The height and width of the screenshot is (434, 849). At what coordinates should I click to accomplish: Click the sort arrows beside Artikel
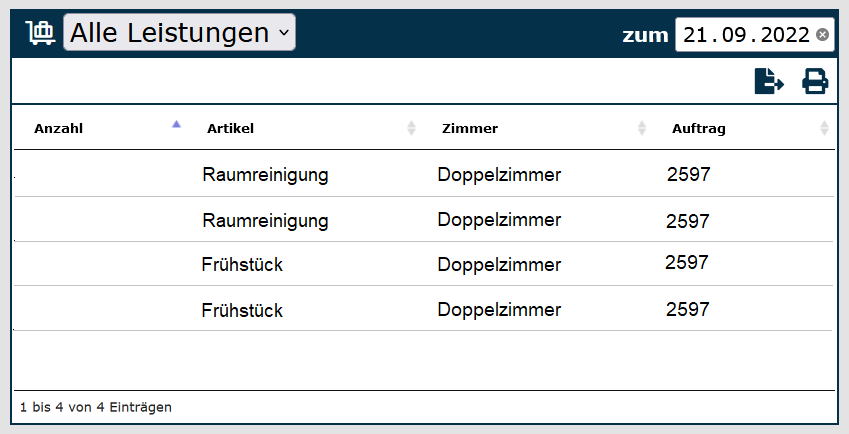coord(411,129)
